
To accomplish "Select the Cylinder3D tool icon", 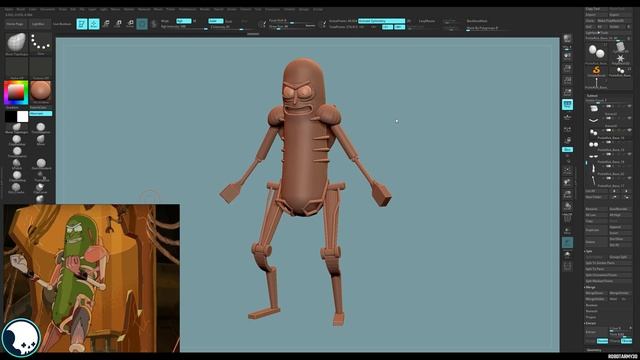I will pyautogui.click(x=620, y=47).
